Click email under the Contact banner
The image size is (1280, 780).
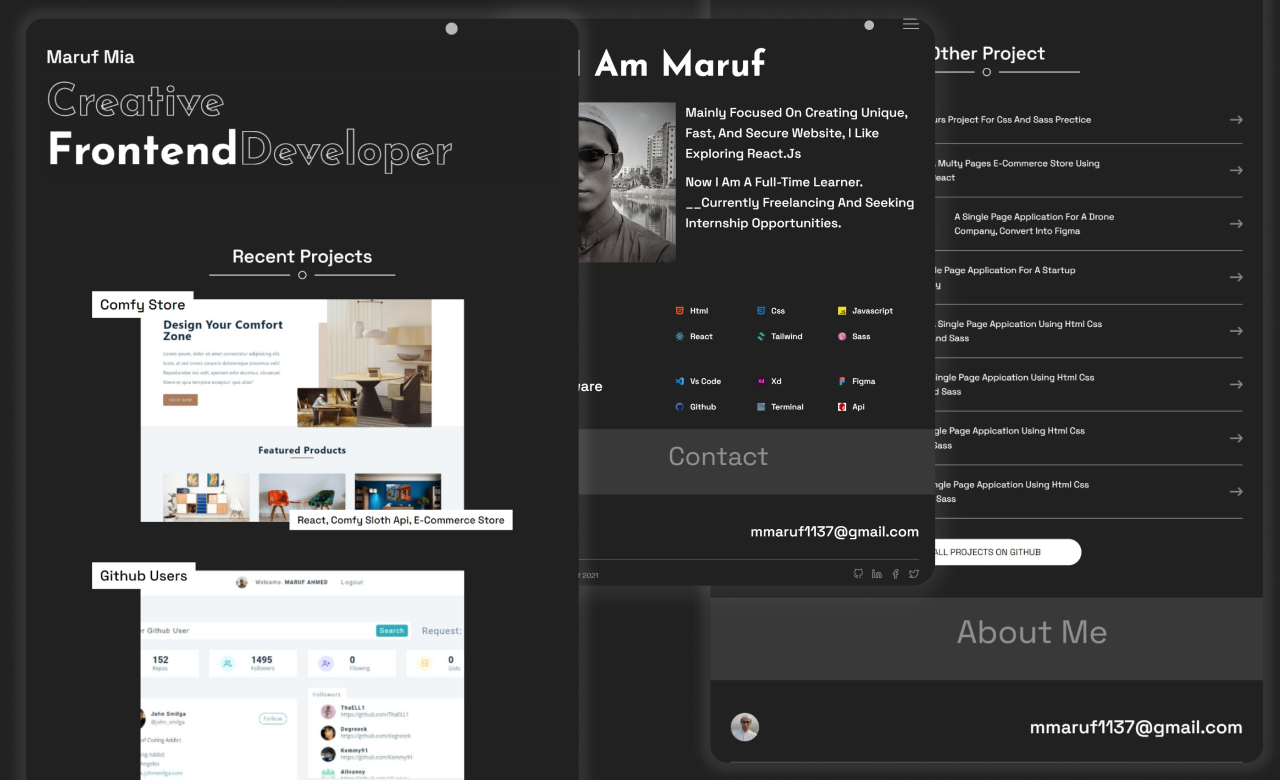coord(835,532)
